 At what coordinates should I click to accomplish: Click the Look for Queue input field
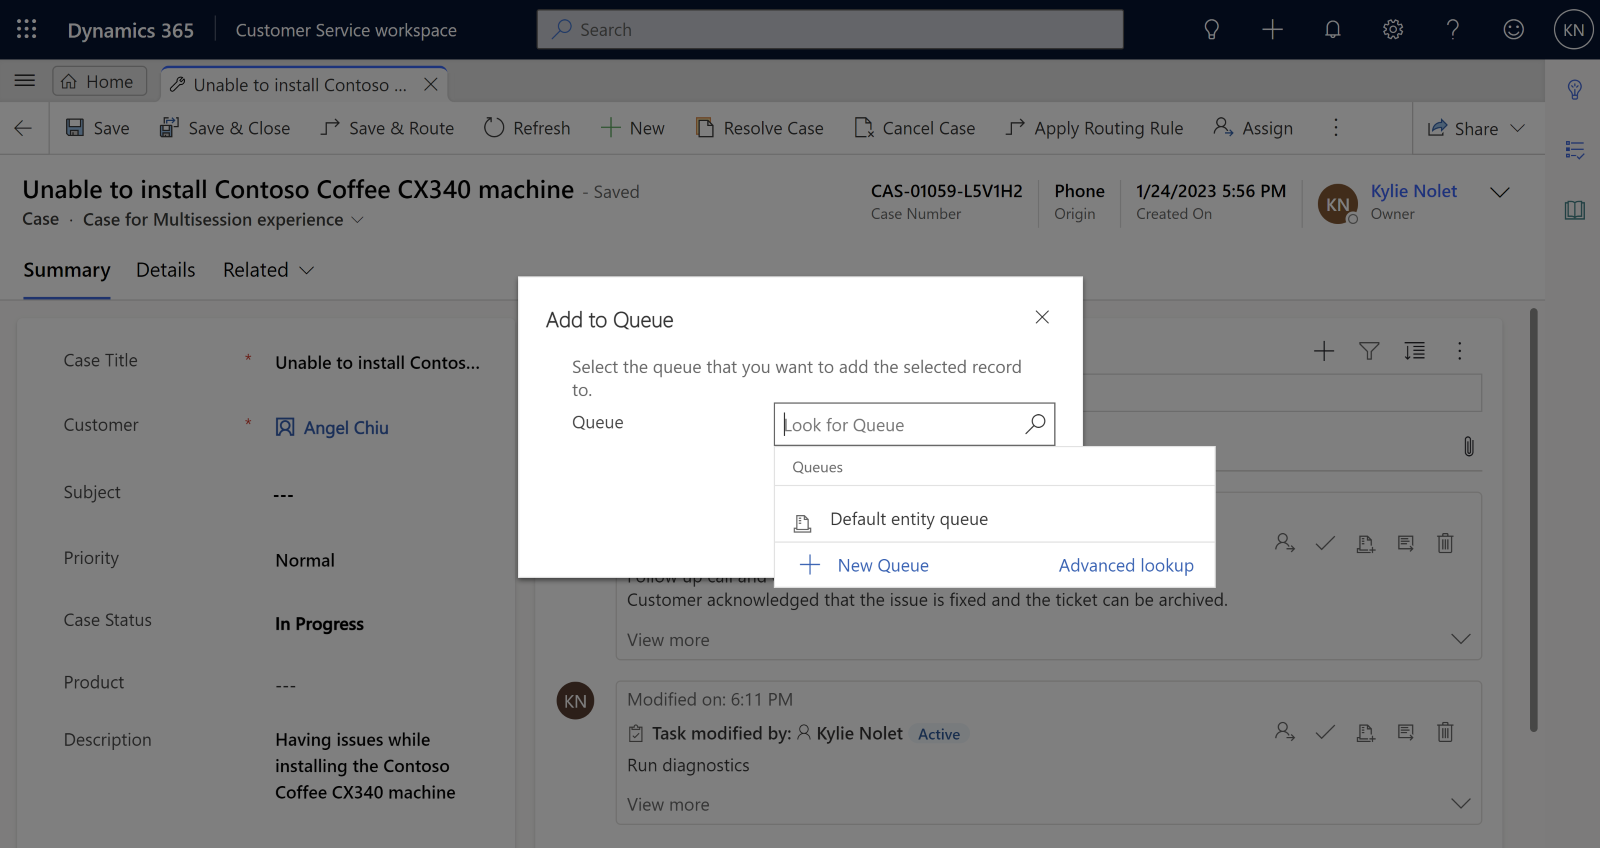click(898, 425)
